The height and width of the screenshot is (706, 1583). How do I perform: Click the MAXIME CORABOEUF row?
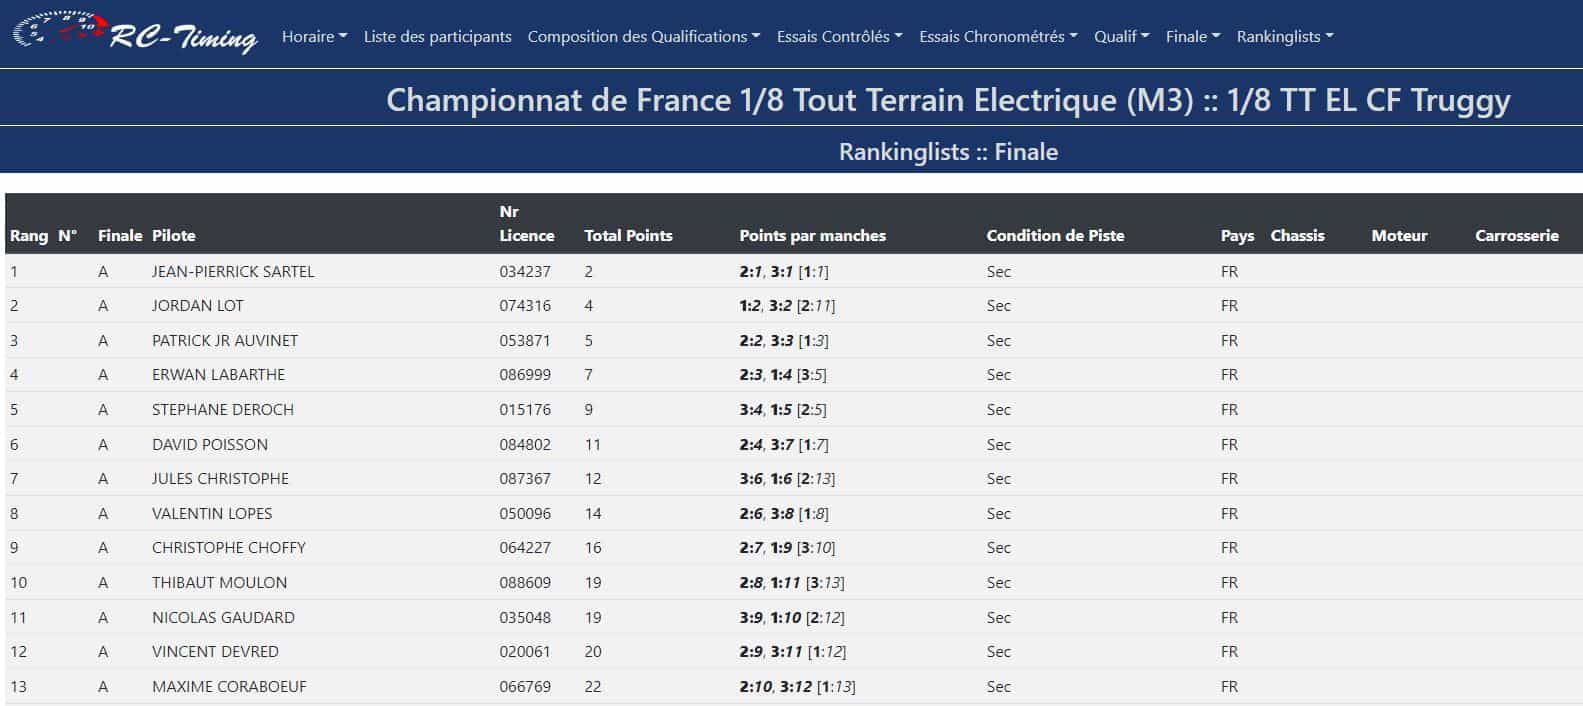pyautogui.click(x=229, y=687)
